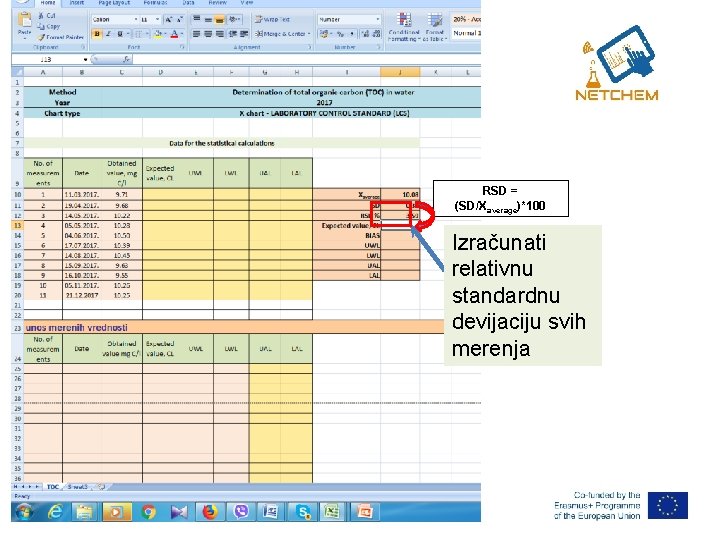Open the Formulas ribbon tab
Image resolution: width=720 pixels, height=540 pixels.
[155, 3]
